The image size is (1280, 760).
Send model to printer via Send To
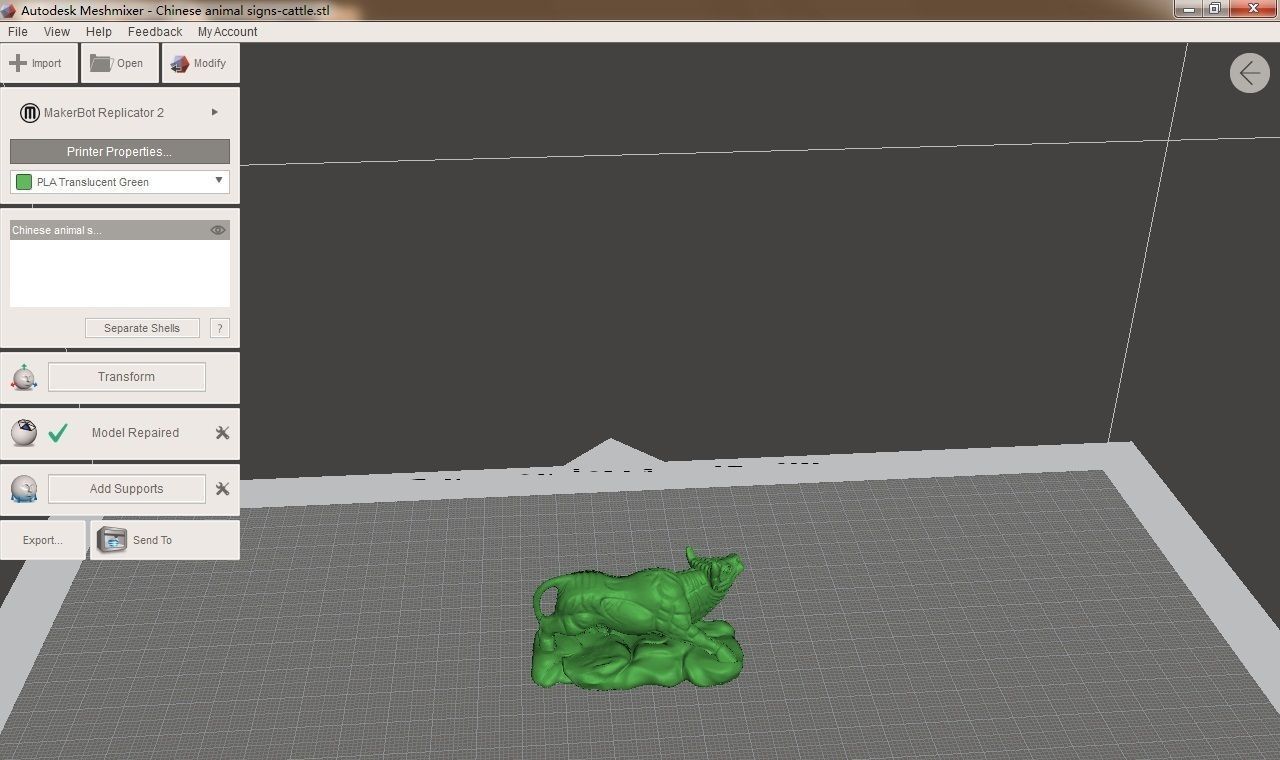(165, 540)
